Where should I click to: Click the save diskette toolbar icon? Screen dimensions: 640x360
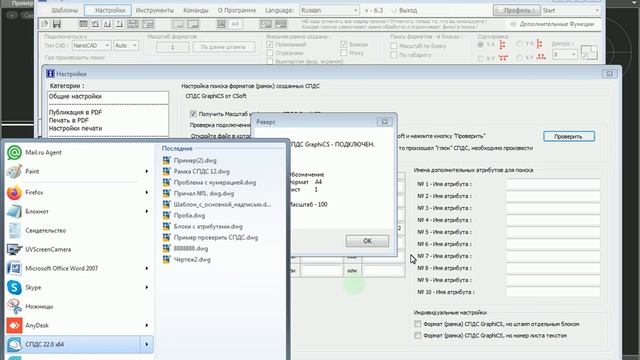point(57,24)
